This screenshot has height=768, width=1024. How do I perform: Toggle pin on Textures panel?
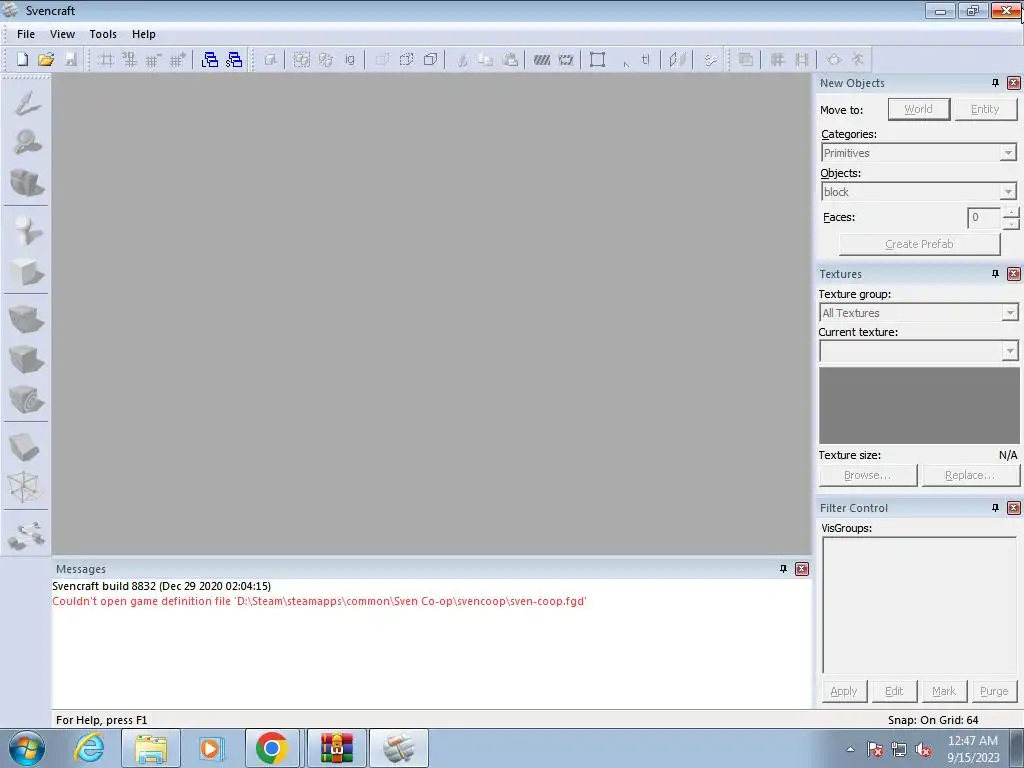(x=995, y=274)
